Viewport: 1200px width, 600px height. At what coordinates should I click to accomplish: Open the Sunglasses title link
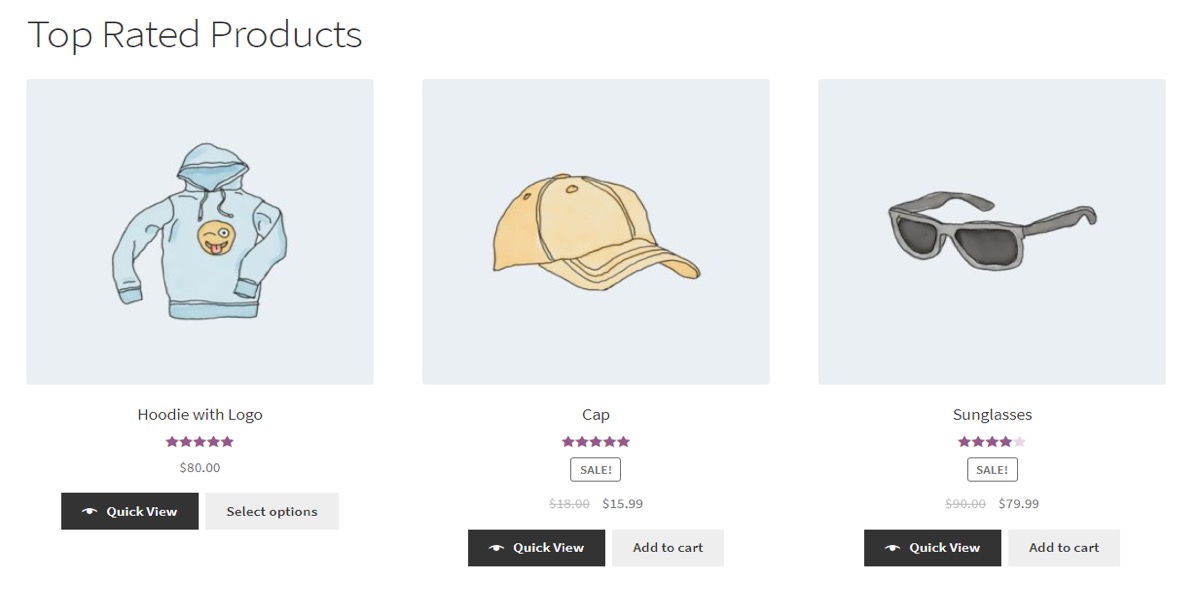tap(992, 414)
